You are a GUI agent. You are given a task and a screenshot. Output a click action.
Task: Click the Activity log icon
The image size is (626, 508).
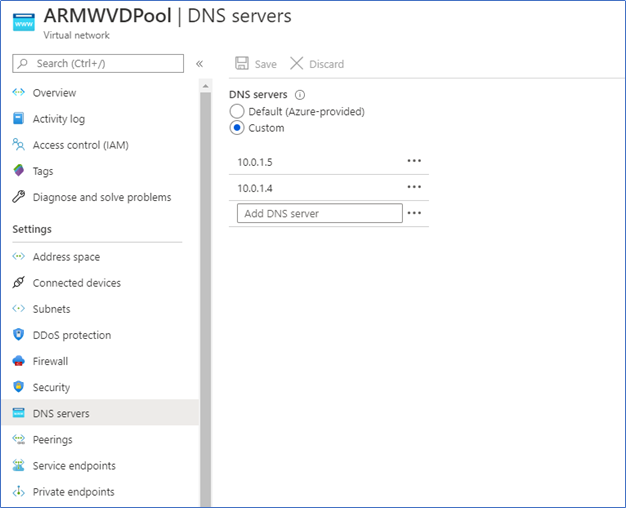click(x=18, y=119)
